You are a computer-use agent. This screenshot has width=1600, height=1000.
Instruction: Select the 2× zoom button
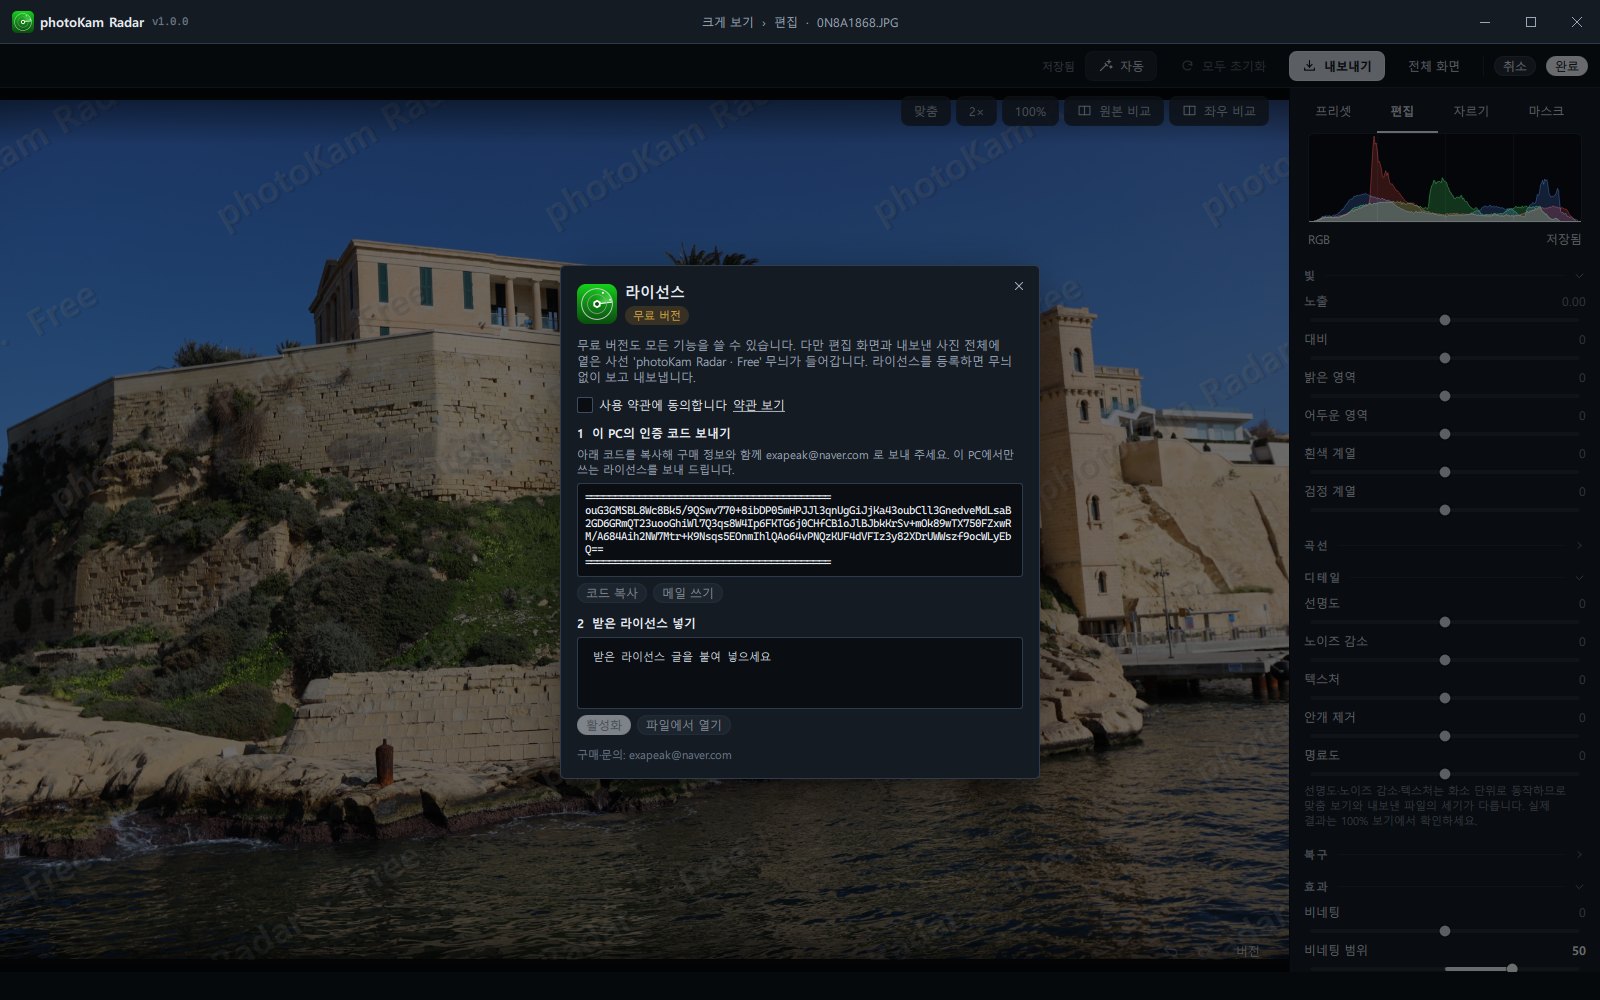(976, 111)
